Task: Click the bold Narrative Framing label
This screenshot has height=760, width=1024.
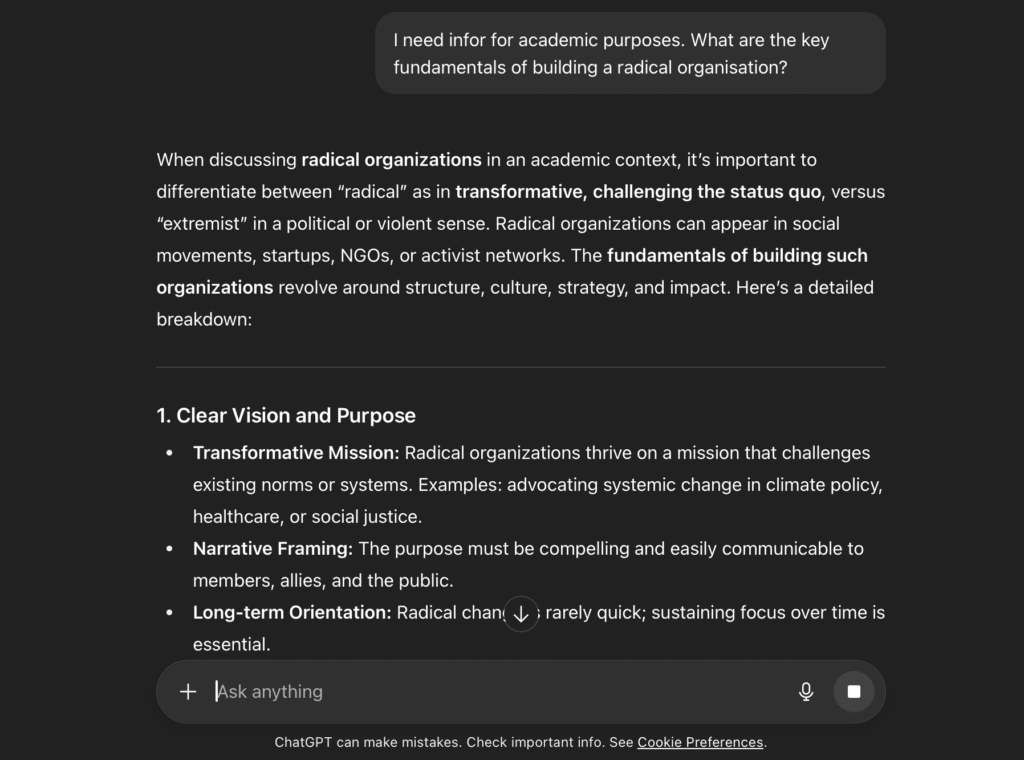Action: point(273,549)
